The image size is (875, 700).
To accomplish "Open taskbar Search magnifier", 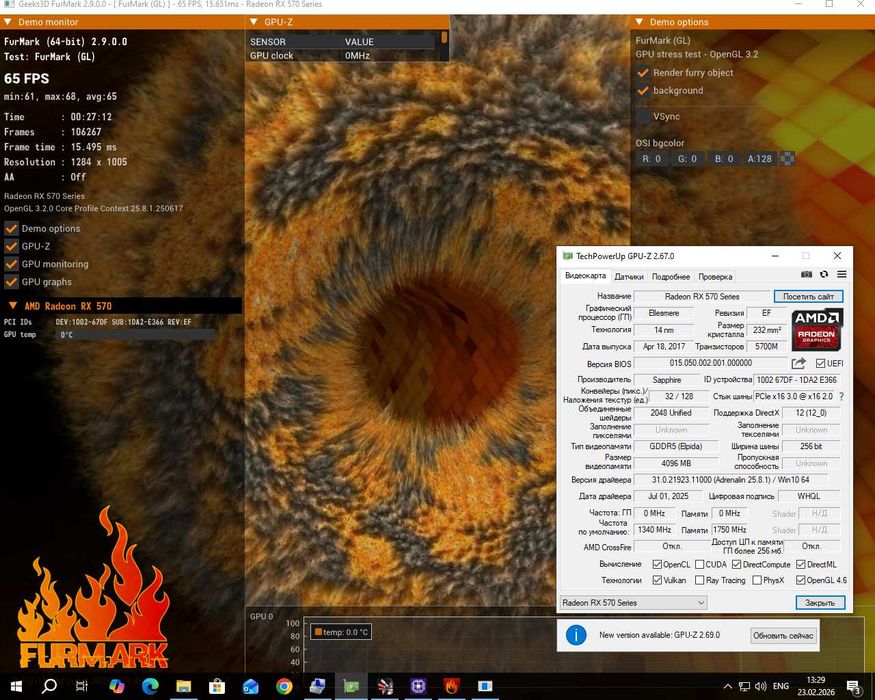I will click(49, 685).
